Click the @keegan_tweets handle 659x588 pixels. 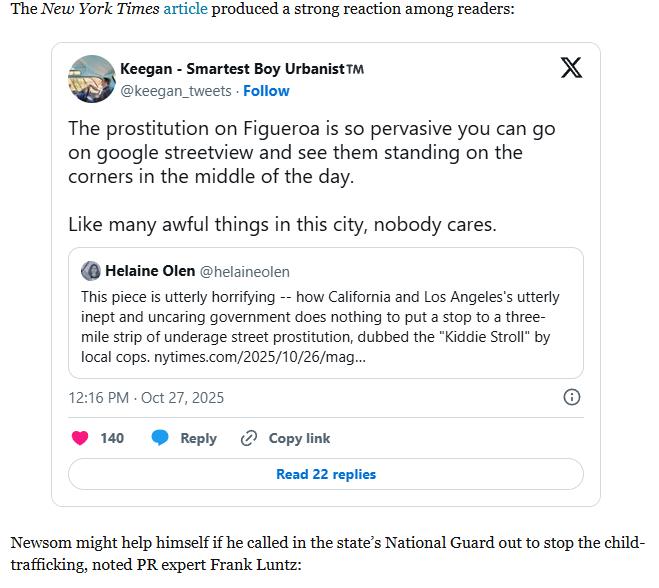tap(176, 91)
